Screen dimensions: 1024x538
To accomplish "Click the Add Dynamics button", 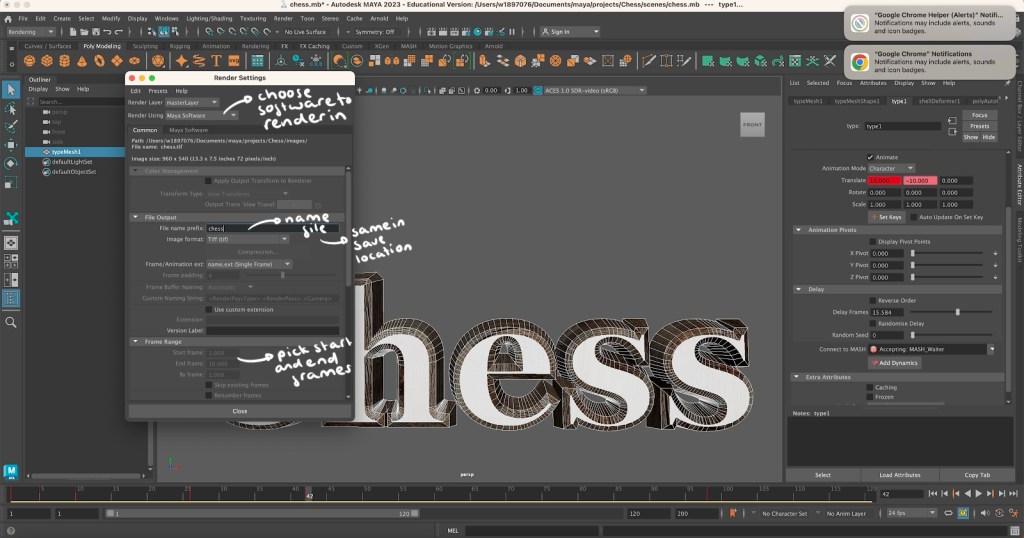I will click(896, 362).
